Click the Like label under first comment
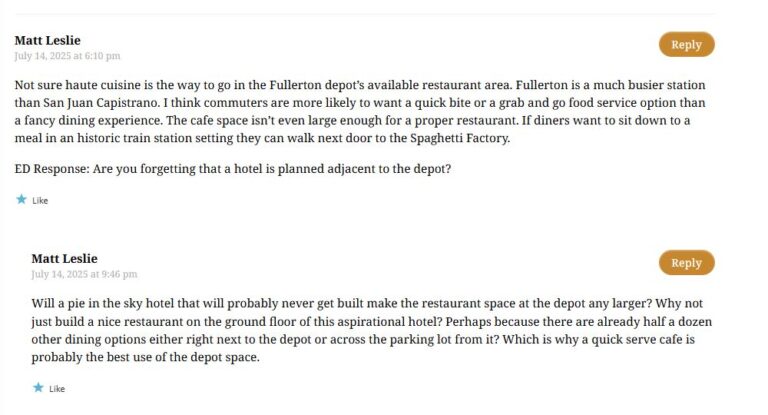 pos(40,200)
